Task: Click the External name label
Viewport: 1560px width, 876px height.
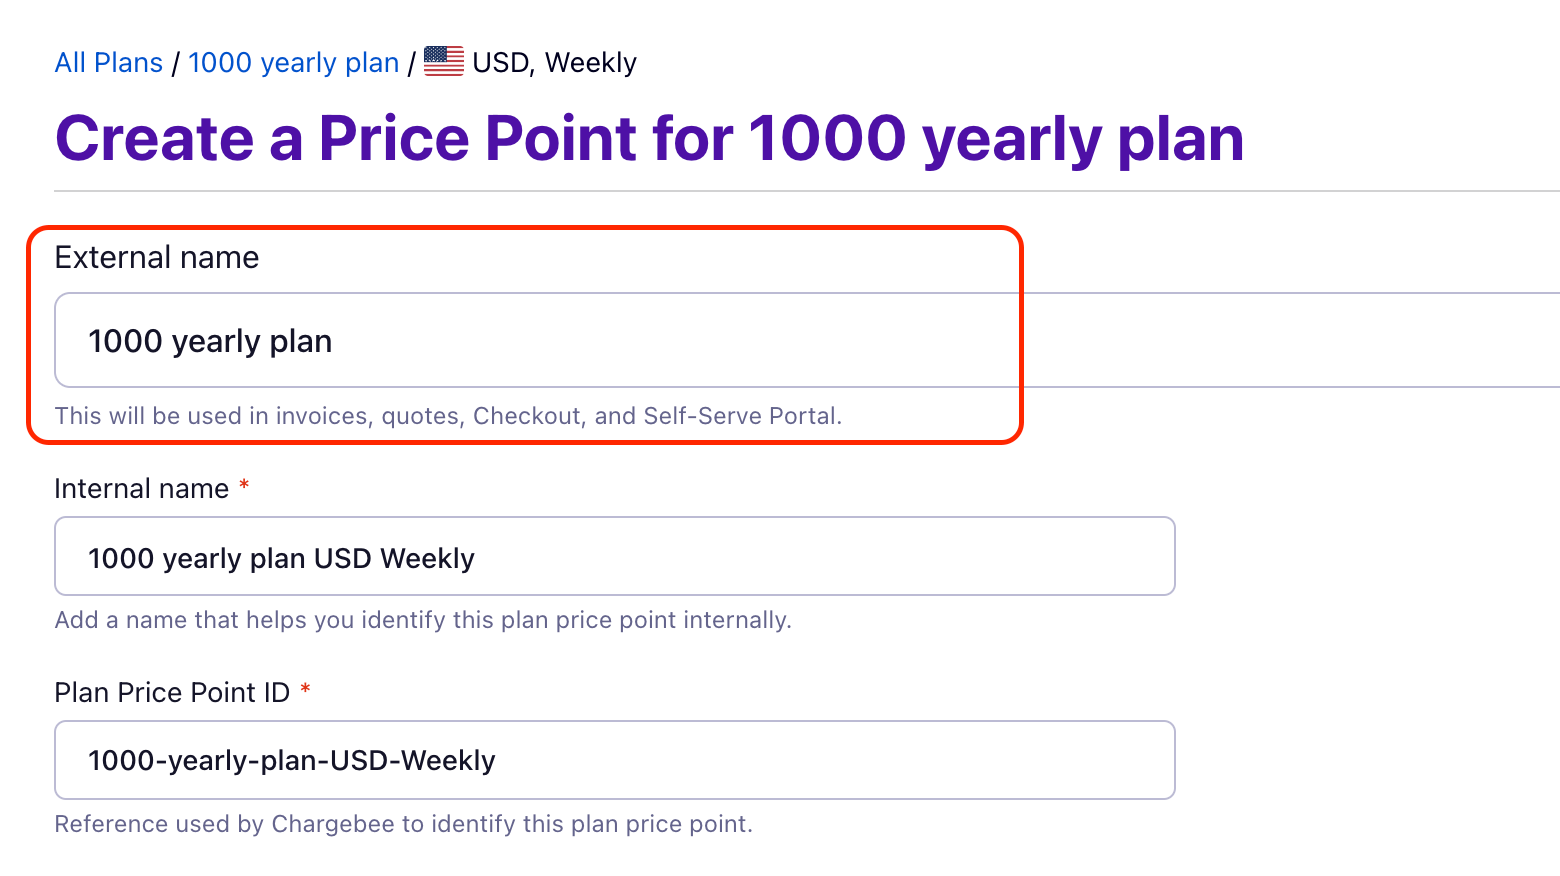Action: click(x=157, y=258)
